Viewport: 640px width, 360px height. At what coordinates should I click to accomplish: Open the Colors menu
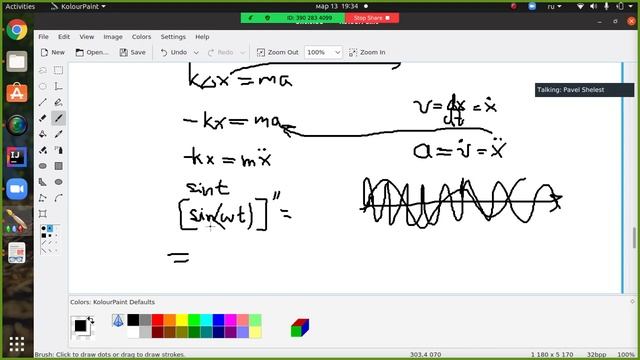(141, 37)
